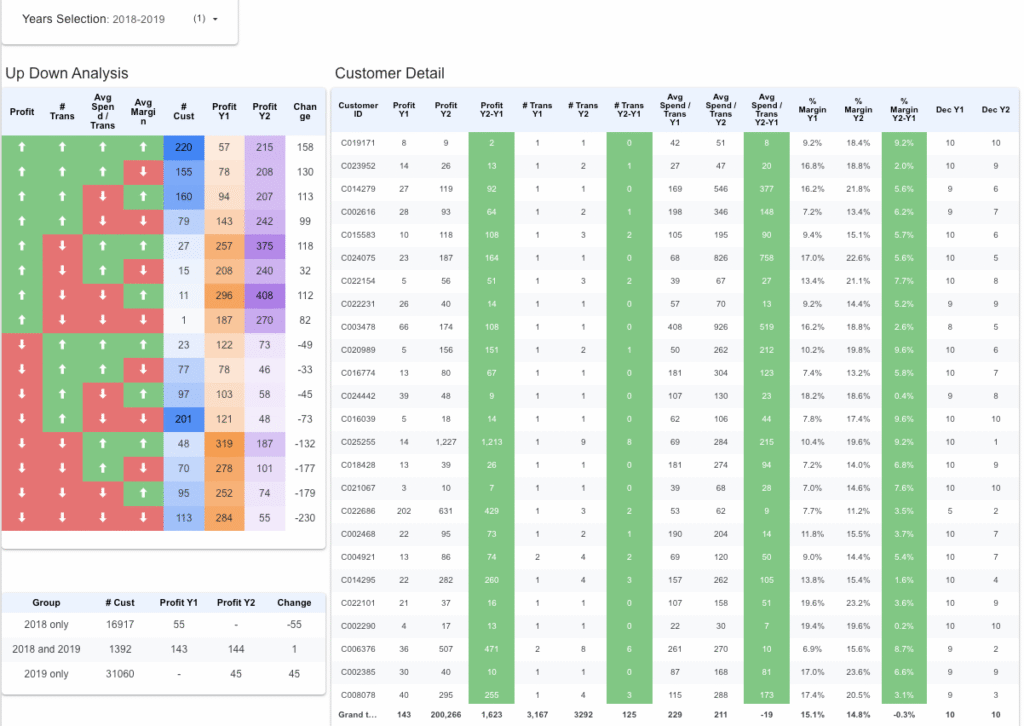The image size is (1024, 726).
Task: Click Profit down arrow in 23-customer row
Action: coord(21,344)
